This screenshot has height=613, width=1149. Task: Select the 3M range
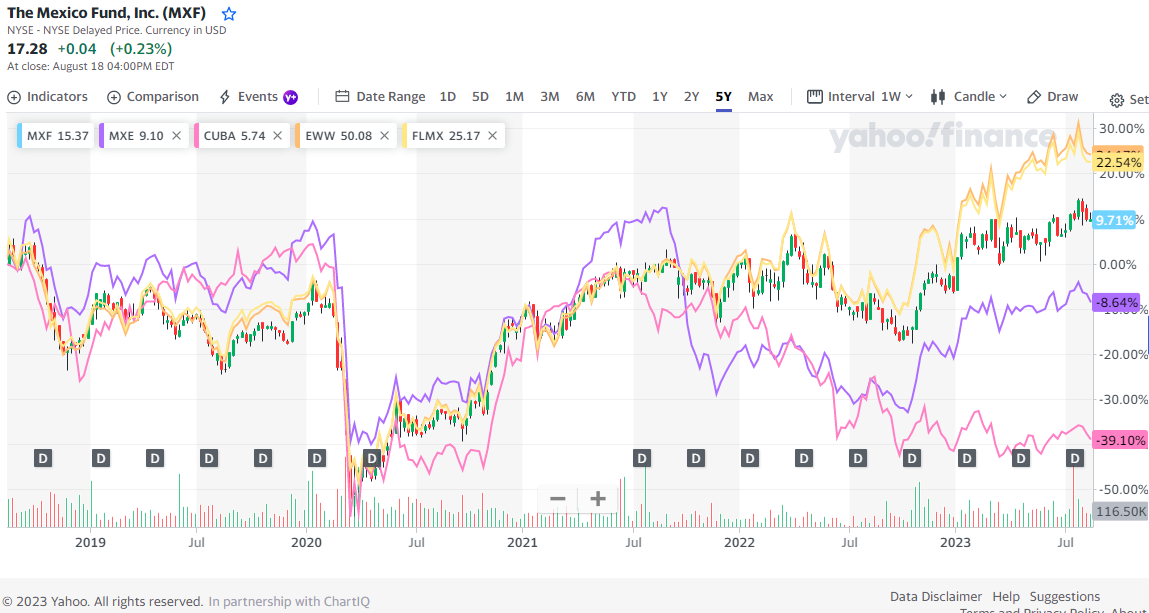(x=550, y=97)
